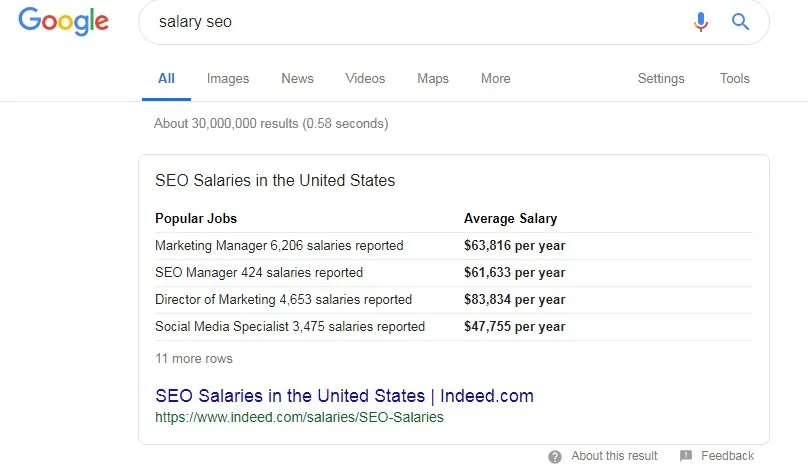
Task: Click the feedback flag icon
Action: pyautogui.click(x=685, y=456)
